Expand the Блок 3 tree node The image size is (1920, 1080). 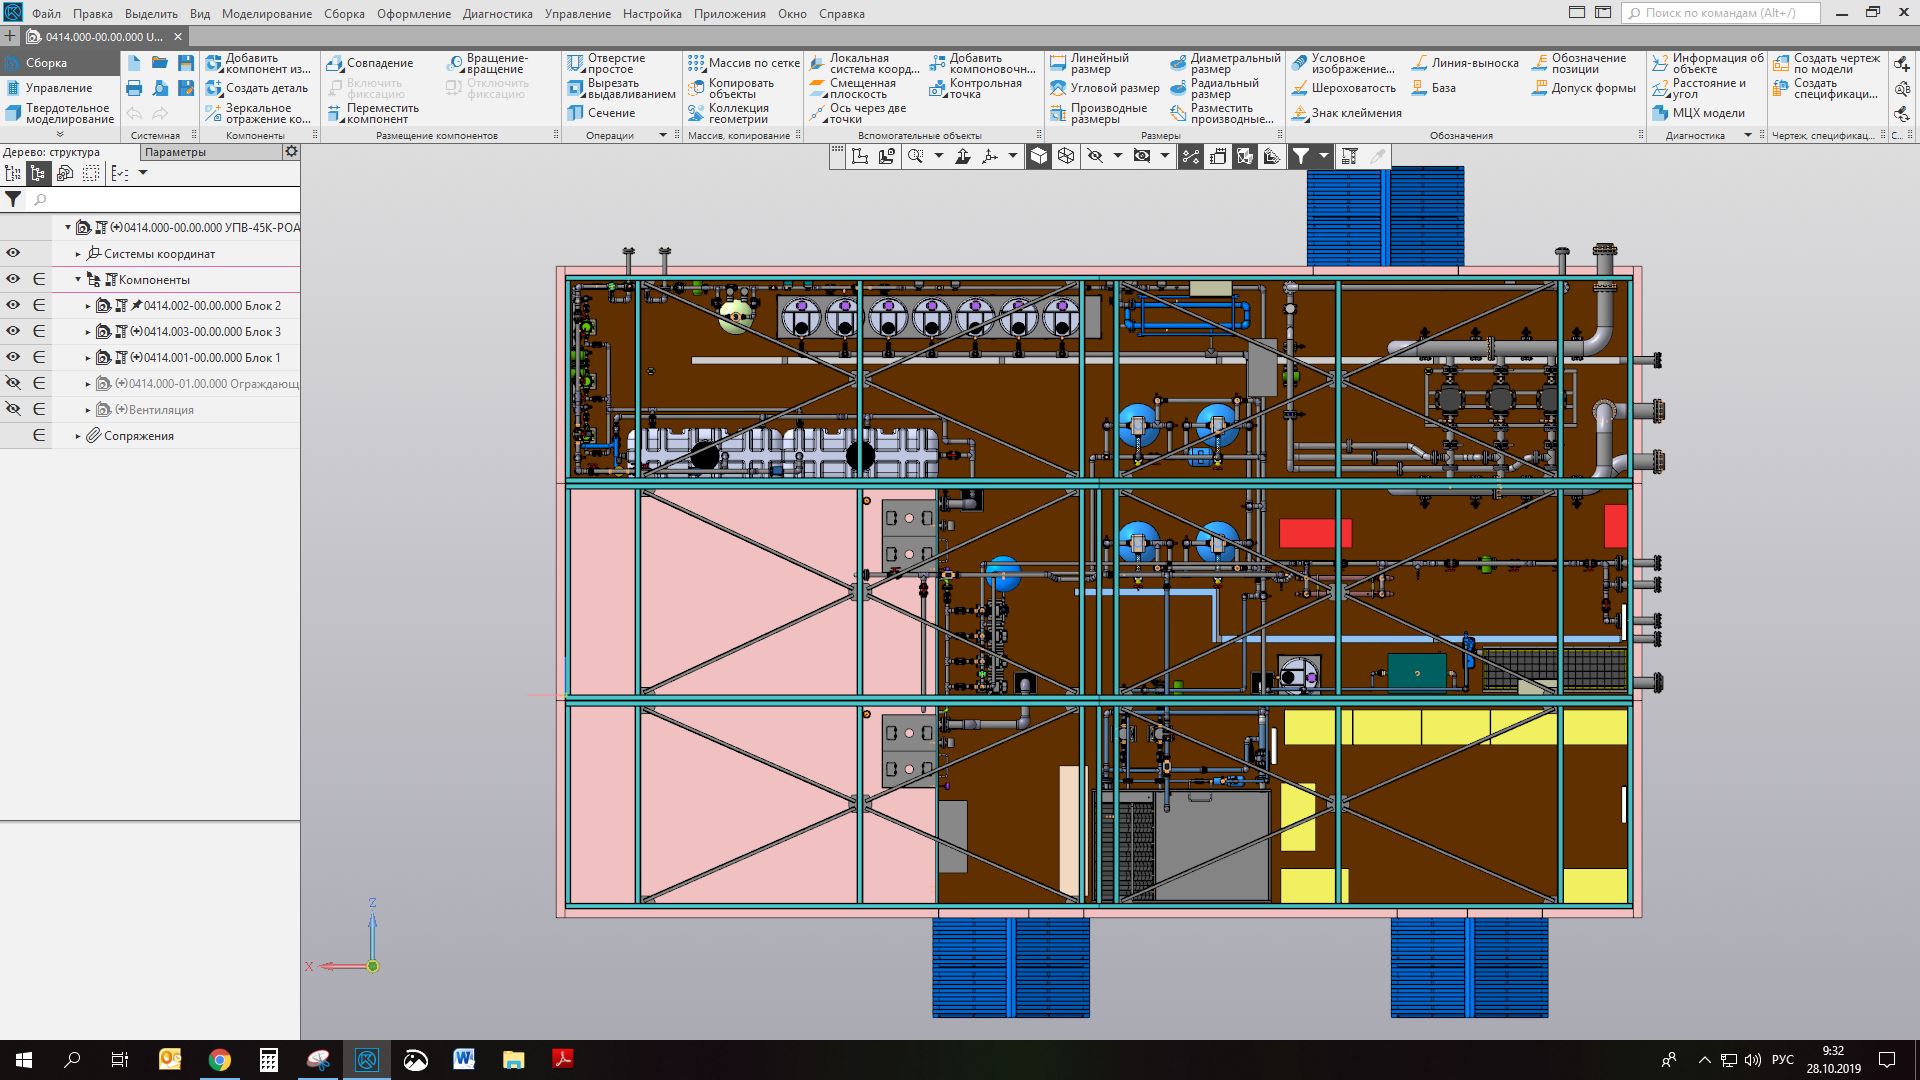(88, 332)
